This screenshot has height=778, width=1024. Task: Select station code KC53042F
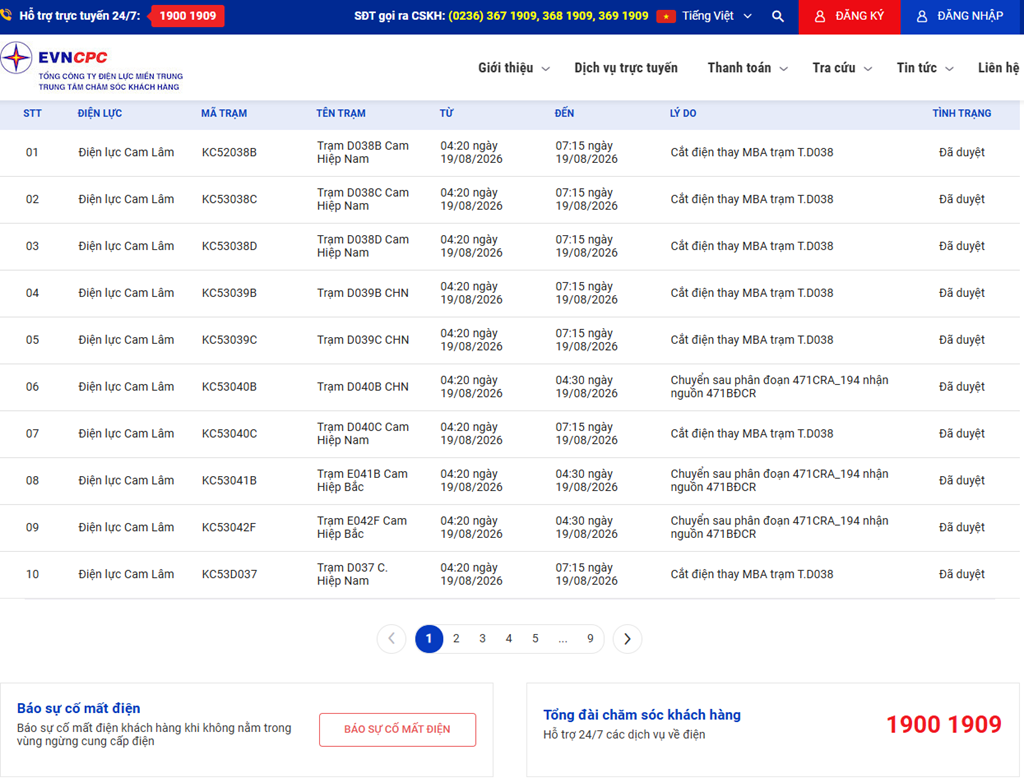click(x=229, y=528)
